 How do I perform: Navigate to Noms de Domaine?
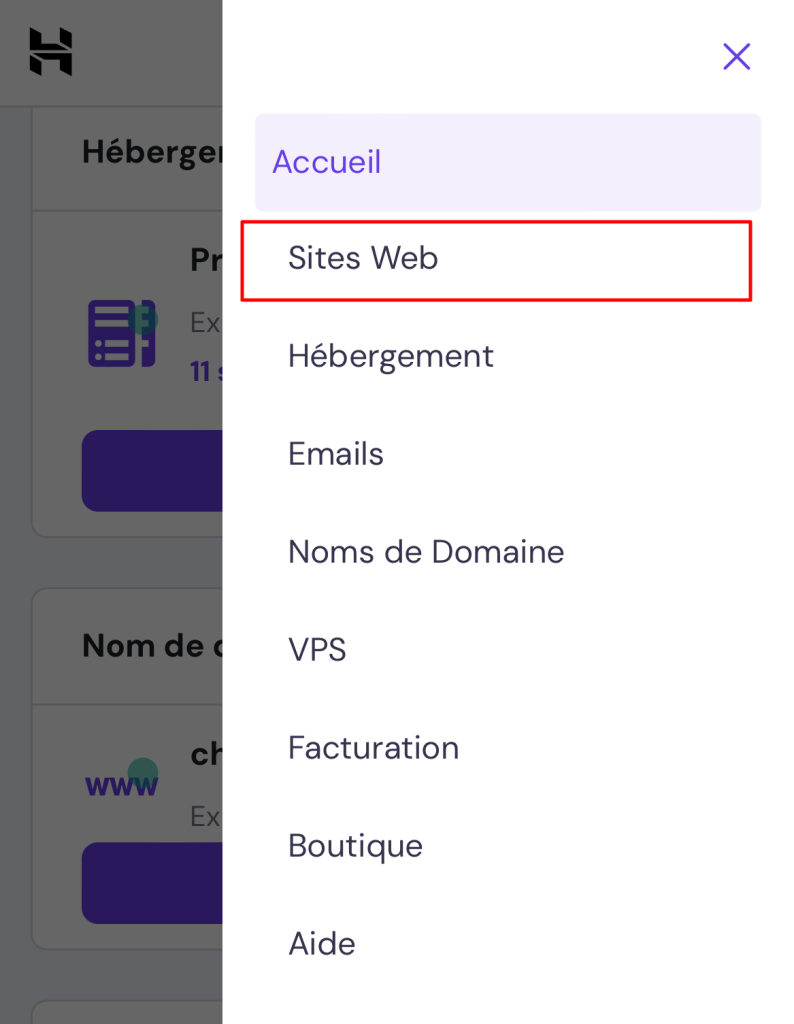(x=426, y=552)
